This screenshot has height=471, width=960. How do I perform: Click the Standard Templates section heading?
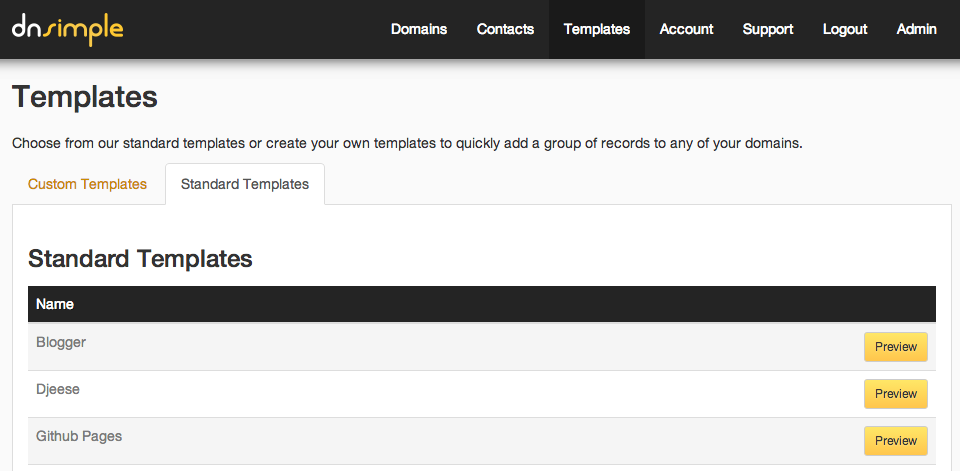click(x=140, y=259)
